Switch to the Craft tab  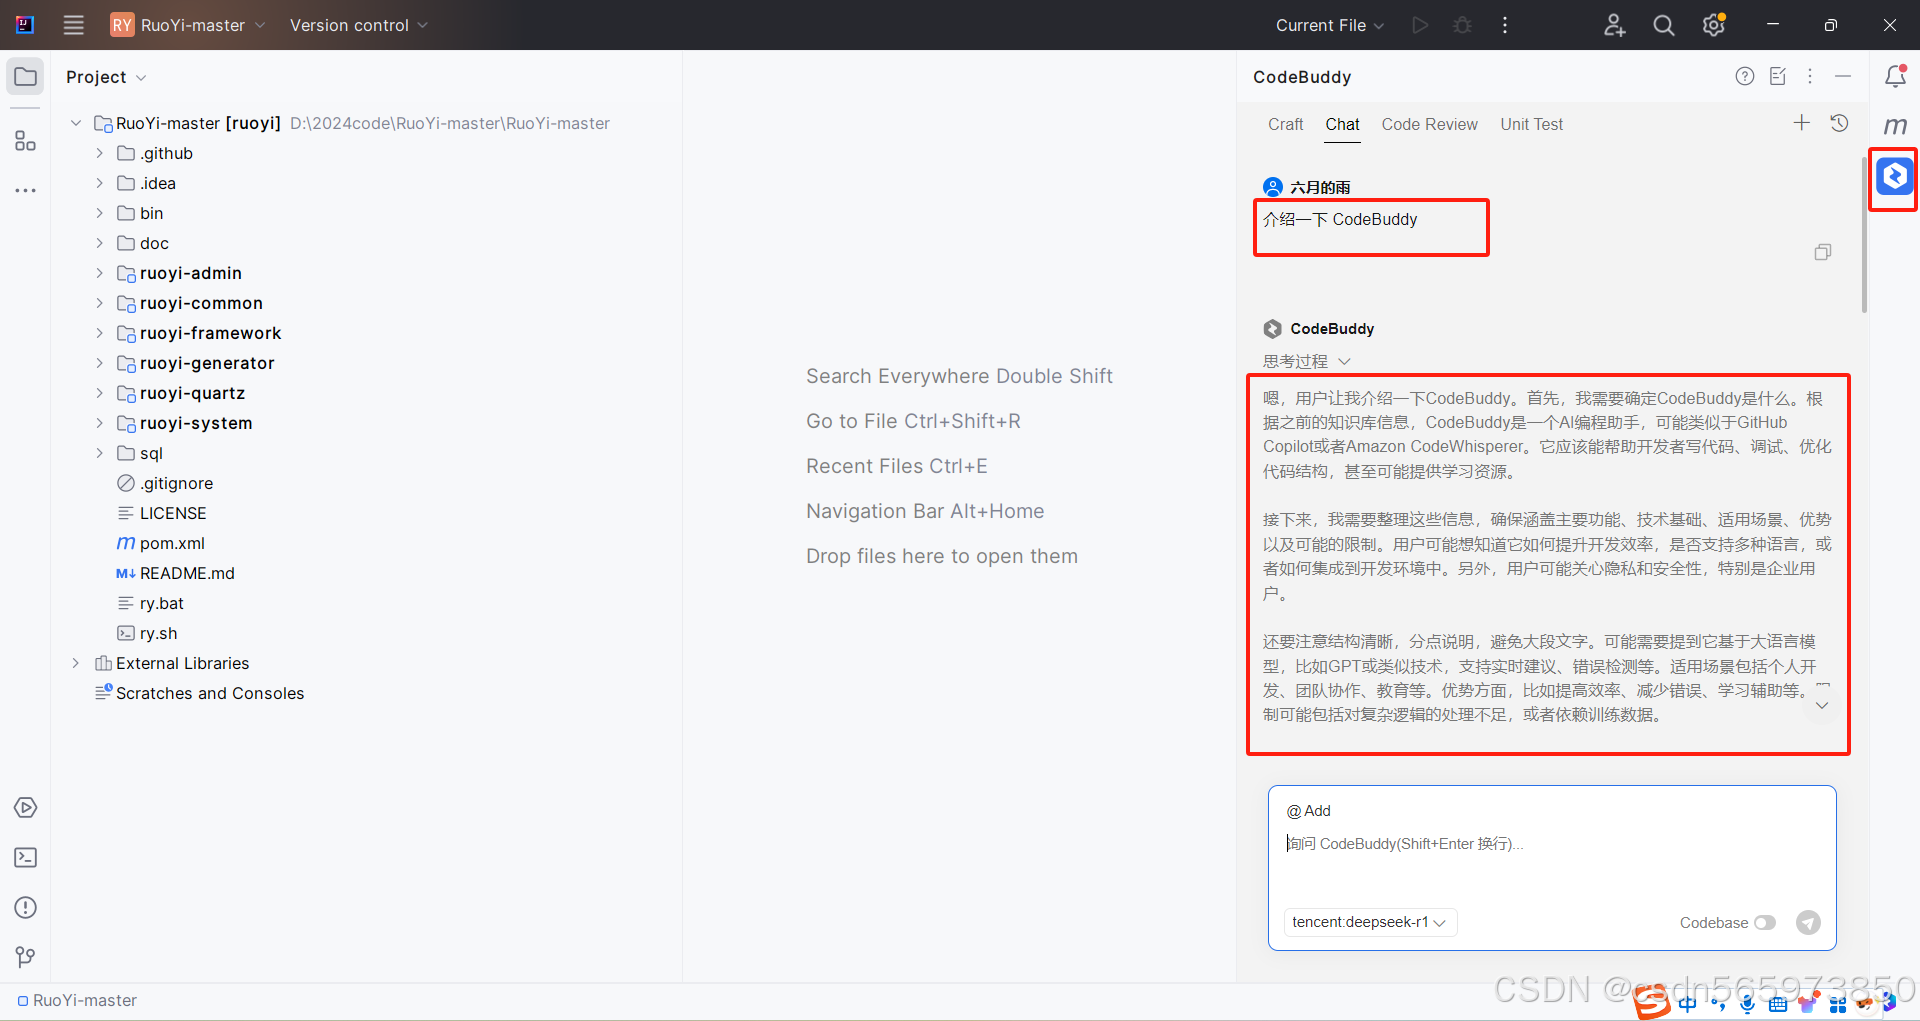coord(1285,124)
